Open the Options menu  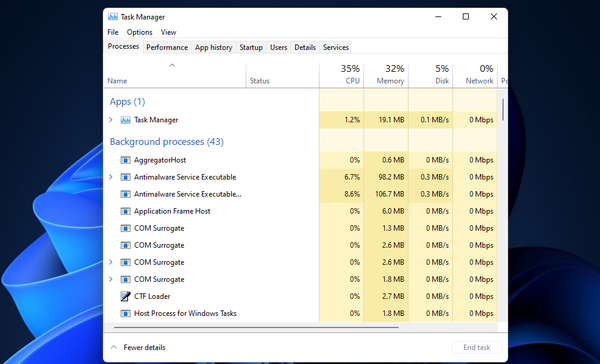140,32
